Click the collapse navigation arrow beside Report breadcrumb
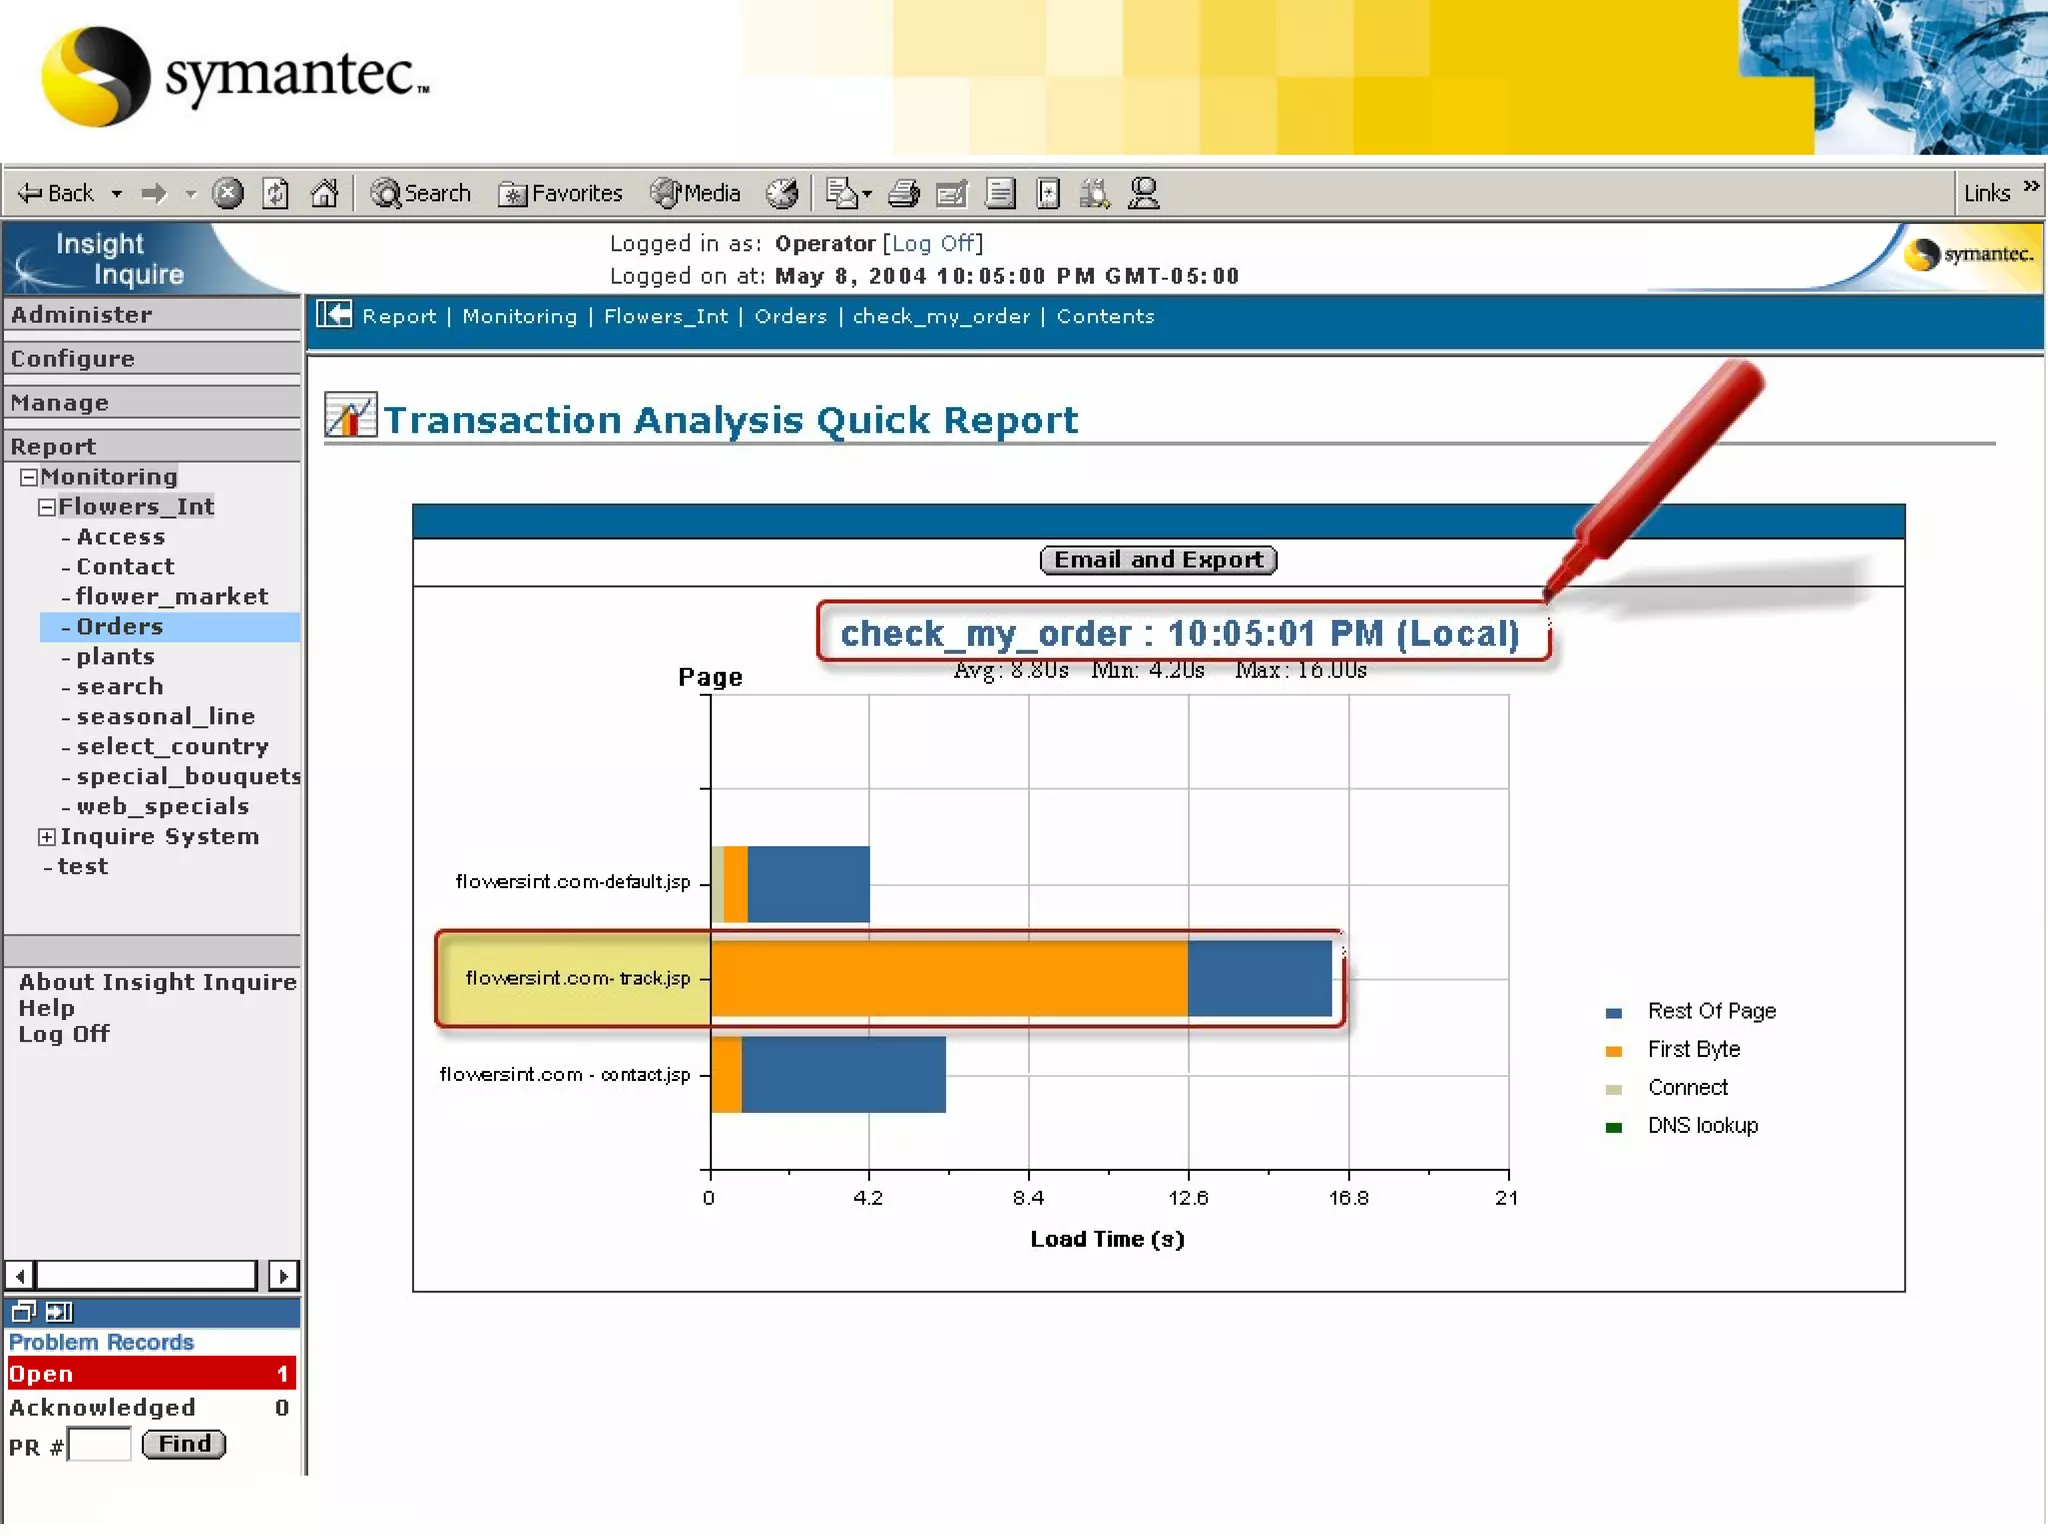The height and width of the screenshot is (1536, 2048). [x=334, y=315]
